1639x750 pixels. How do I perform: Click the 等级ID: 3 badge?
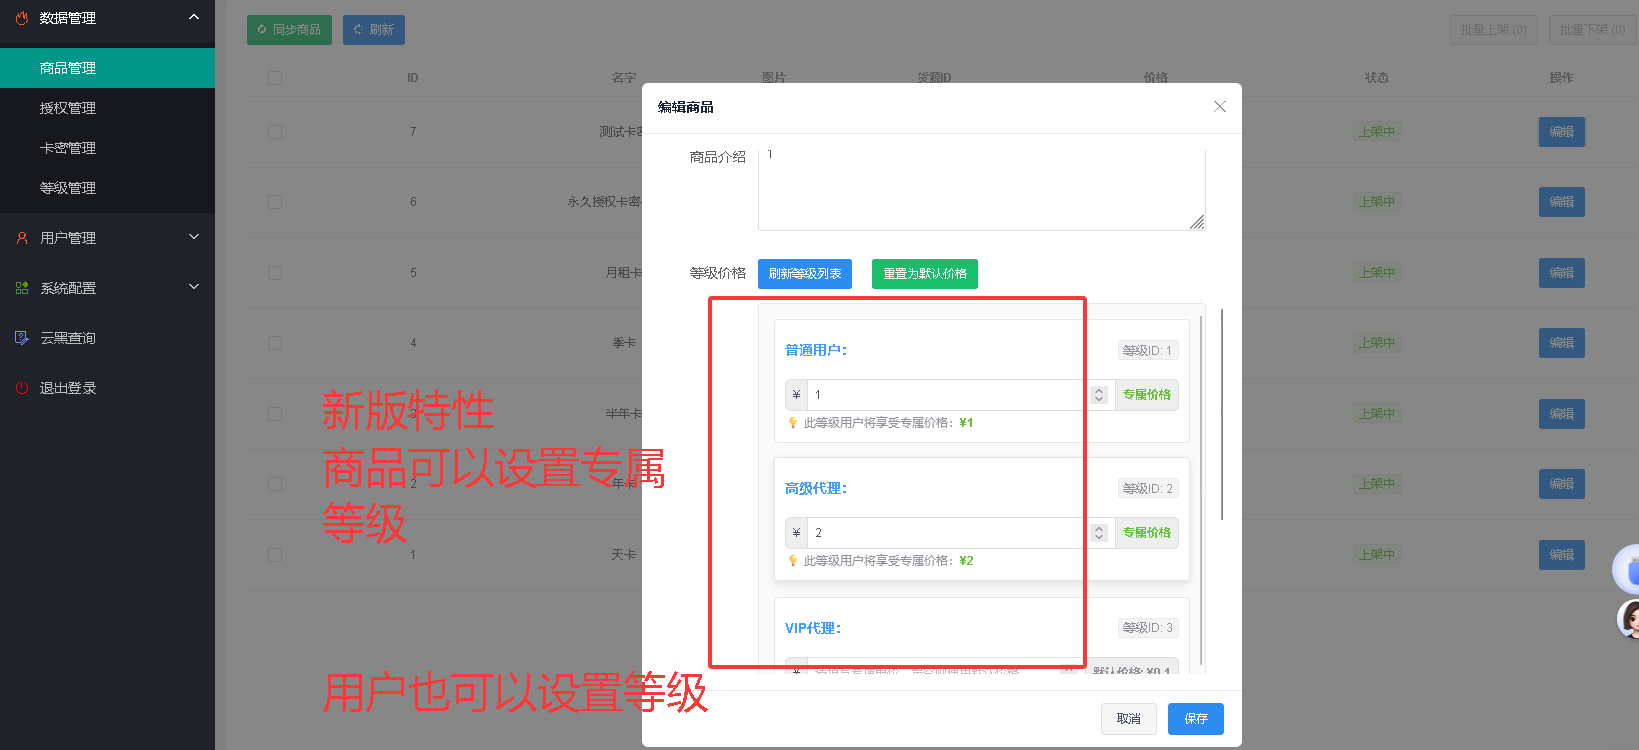point(1148,628)
